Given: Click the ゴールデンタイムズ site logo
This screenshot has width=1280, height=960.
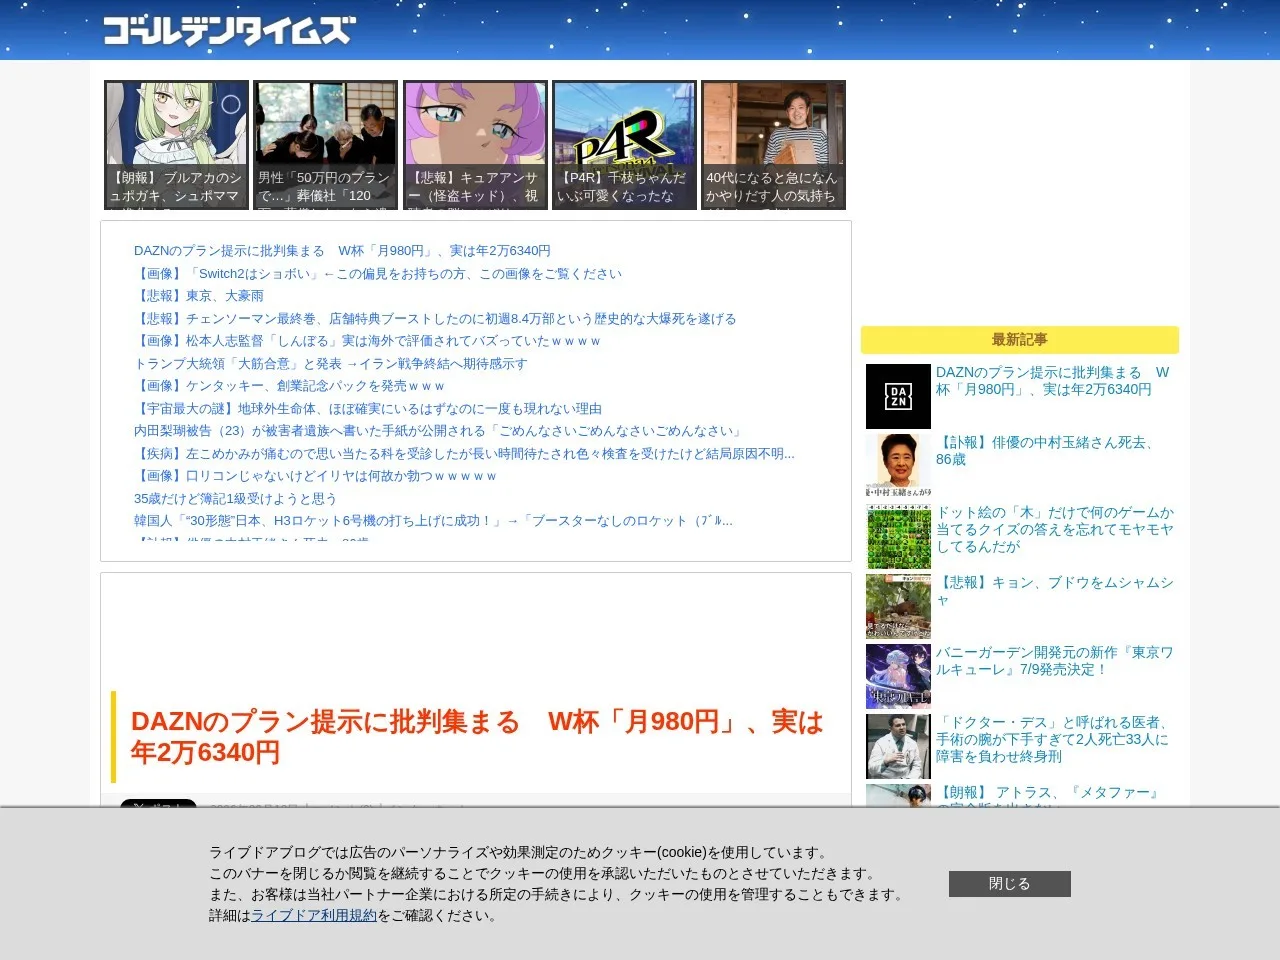Looking at the screenshot, I should click(229, 31).
